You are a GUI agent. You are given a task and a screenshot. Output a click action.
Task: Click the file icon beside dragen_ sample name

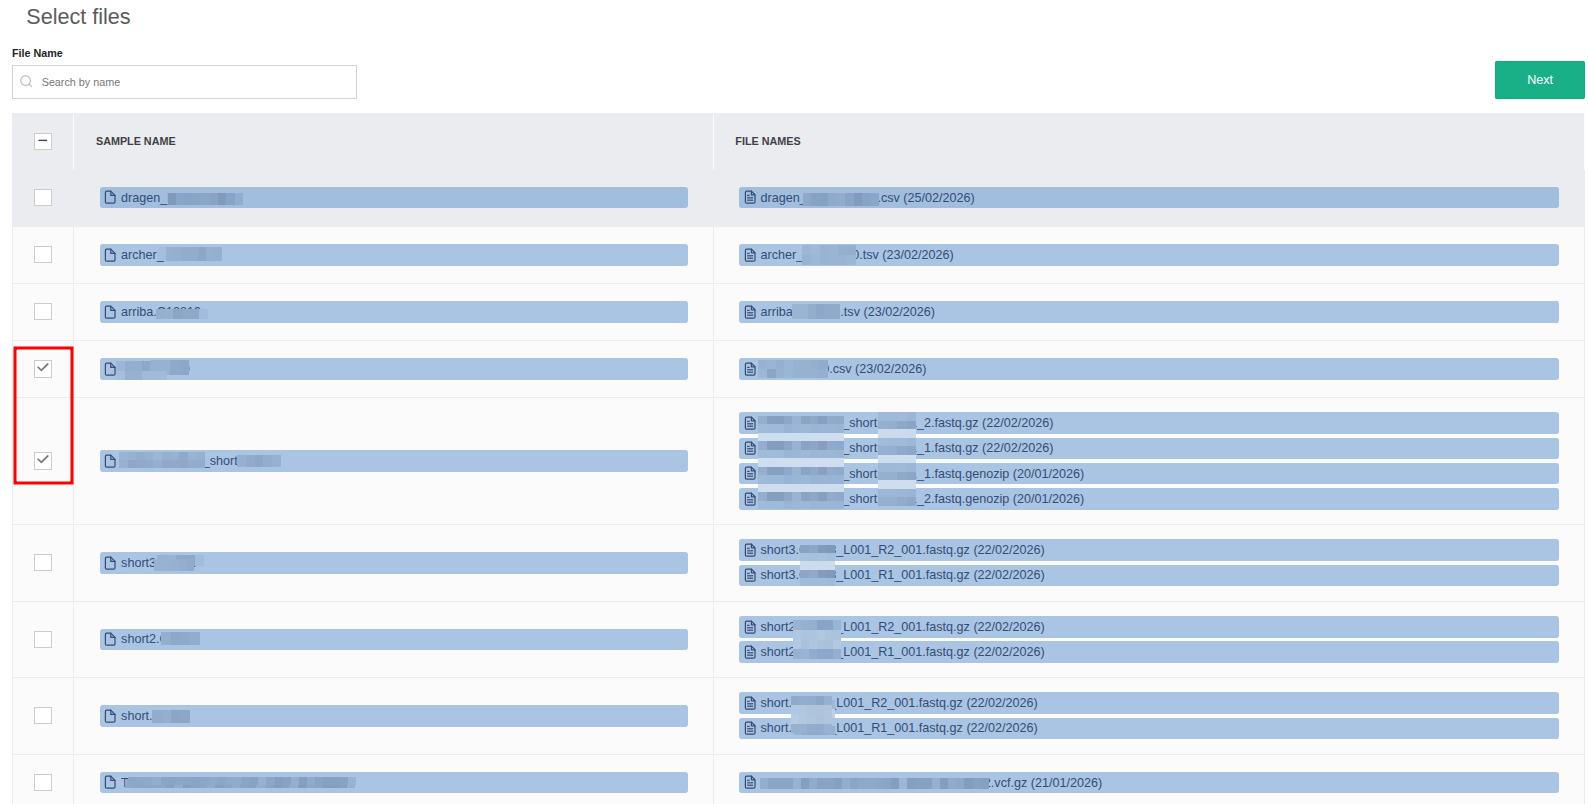(x=111, y=198)
